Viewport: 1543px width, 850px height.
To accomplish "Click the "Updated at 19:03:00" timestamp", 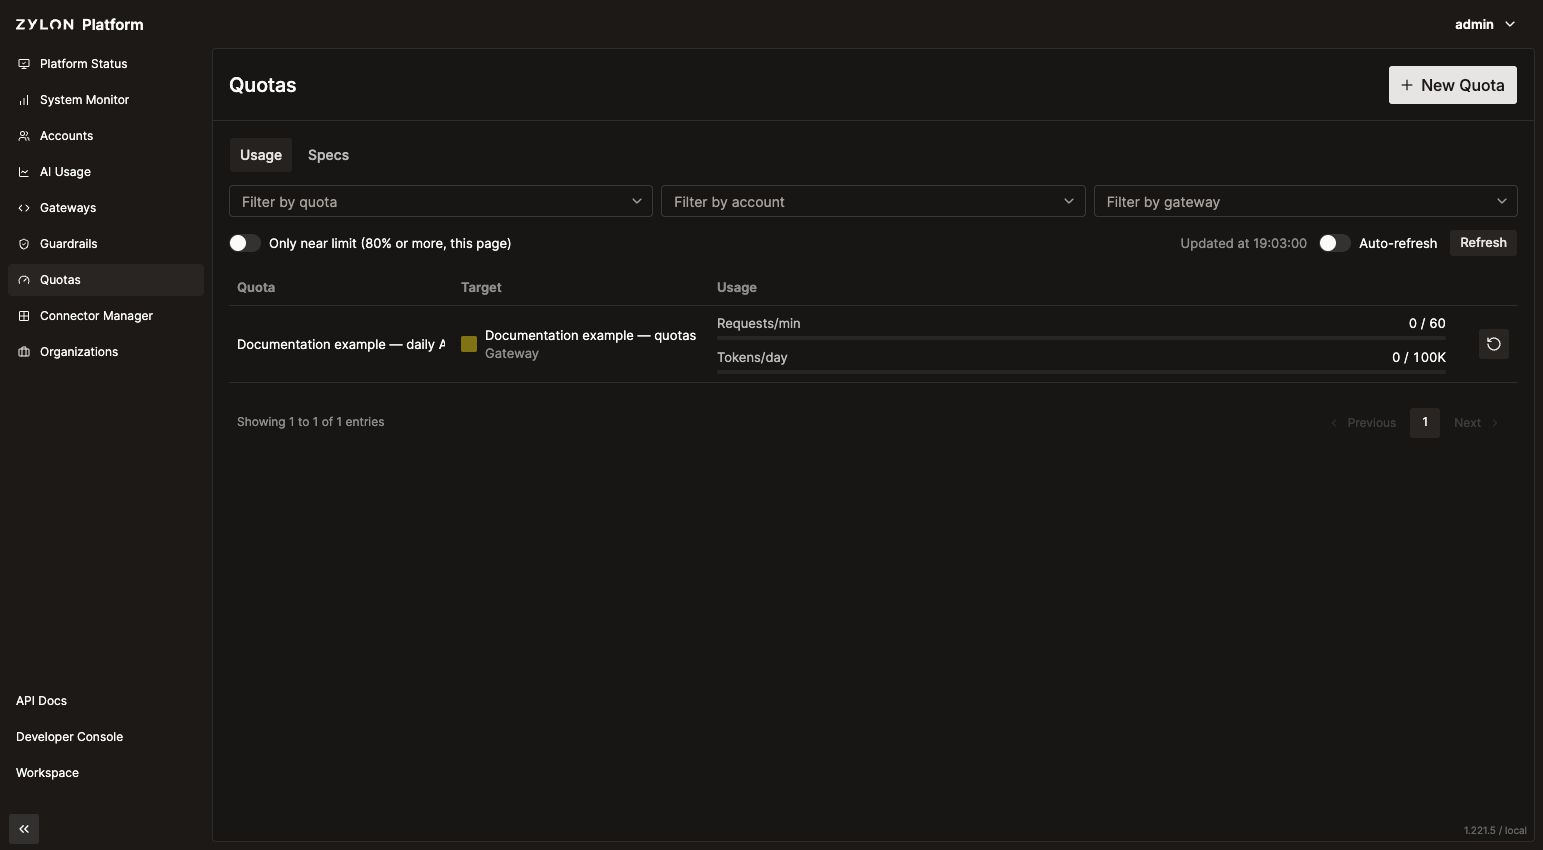I will click(1243, 243).
